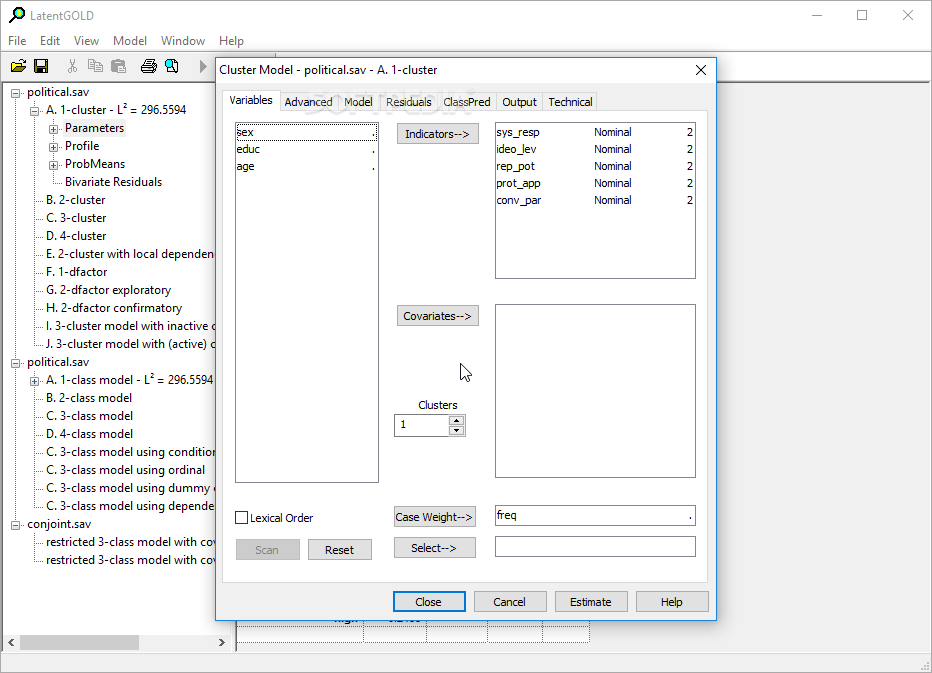The height and width of the screenshot is (673, 932).
Task: Switch to the Technical tab
Action: click(x=570, y=102)
